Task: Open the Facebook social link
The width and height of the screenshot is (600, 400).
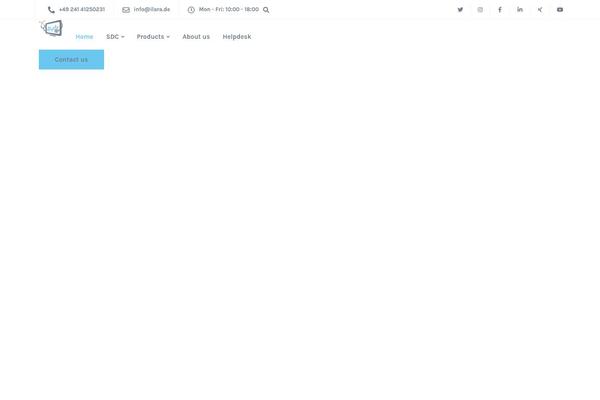Action: 500,10
